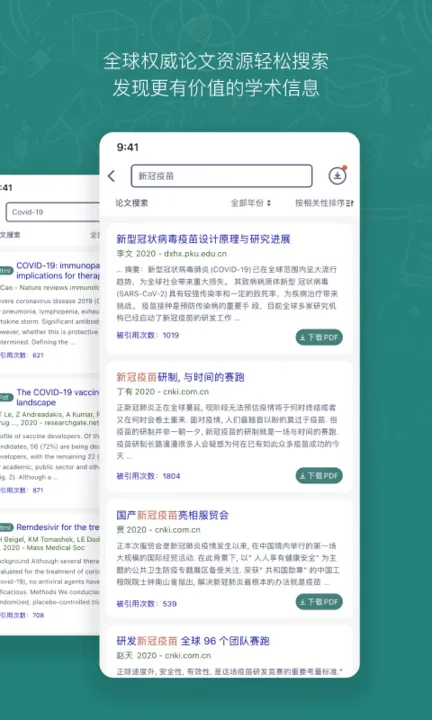432x720 pixels.
Task: Open article 新冠疫苗研制, 与时间的赛跑
Action: 180,377
